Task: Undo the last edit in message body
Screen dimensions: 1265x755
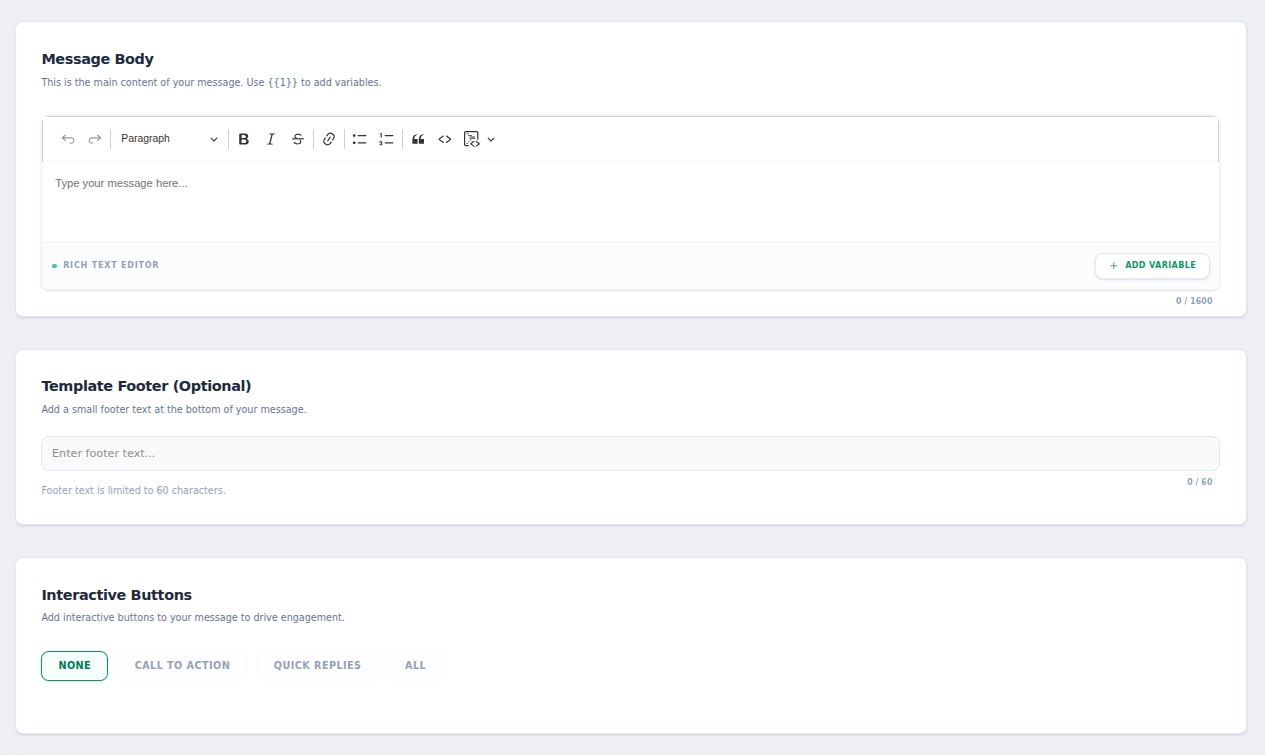Action: pos(68,139)
